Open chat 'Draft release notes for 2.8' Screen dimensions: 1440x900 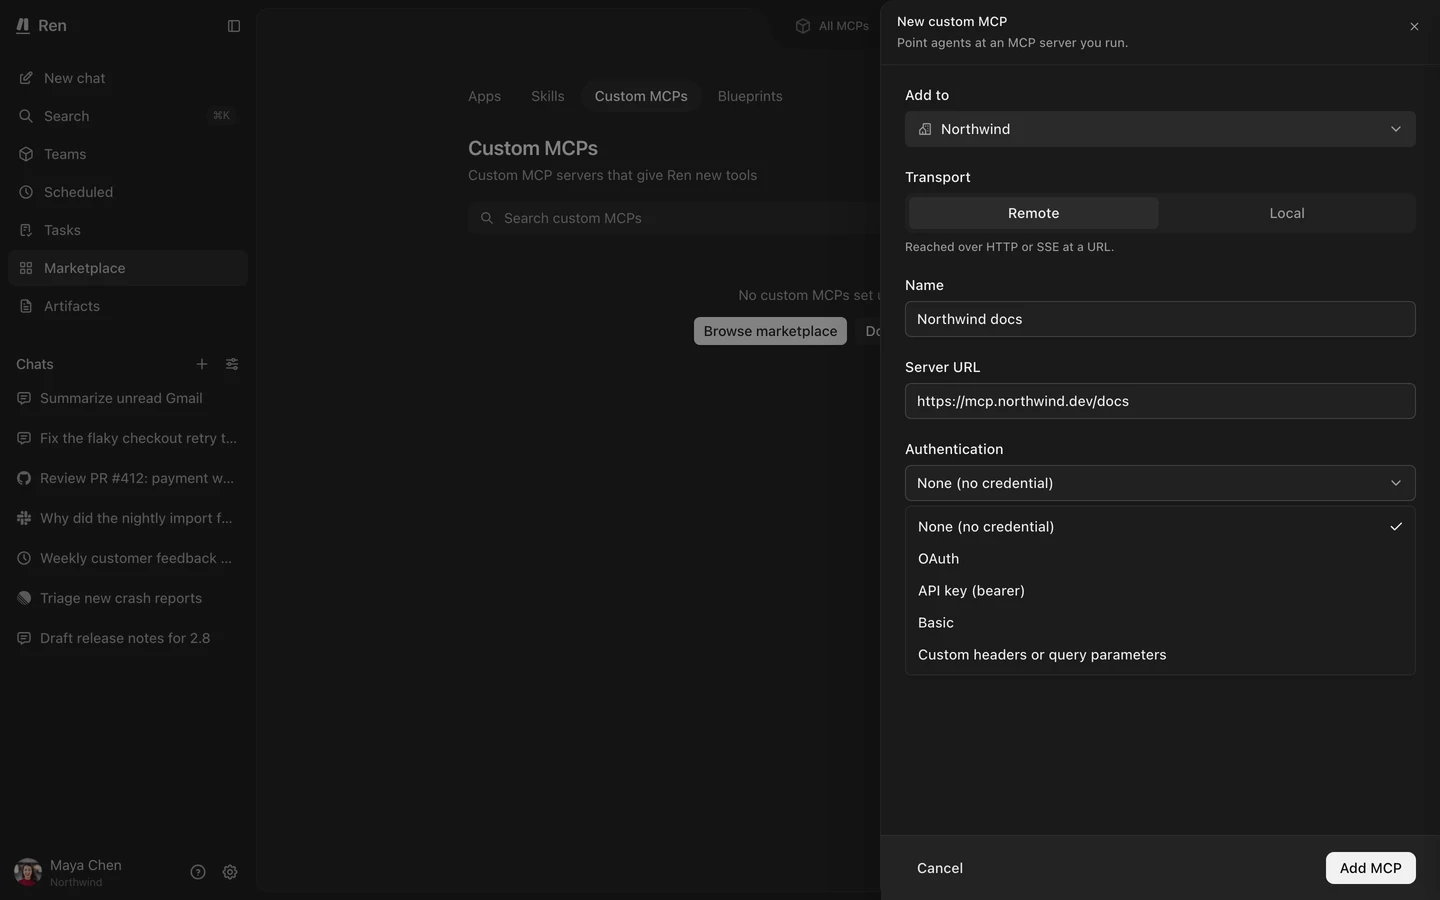tap(128, 638)
